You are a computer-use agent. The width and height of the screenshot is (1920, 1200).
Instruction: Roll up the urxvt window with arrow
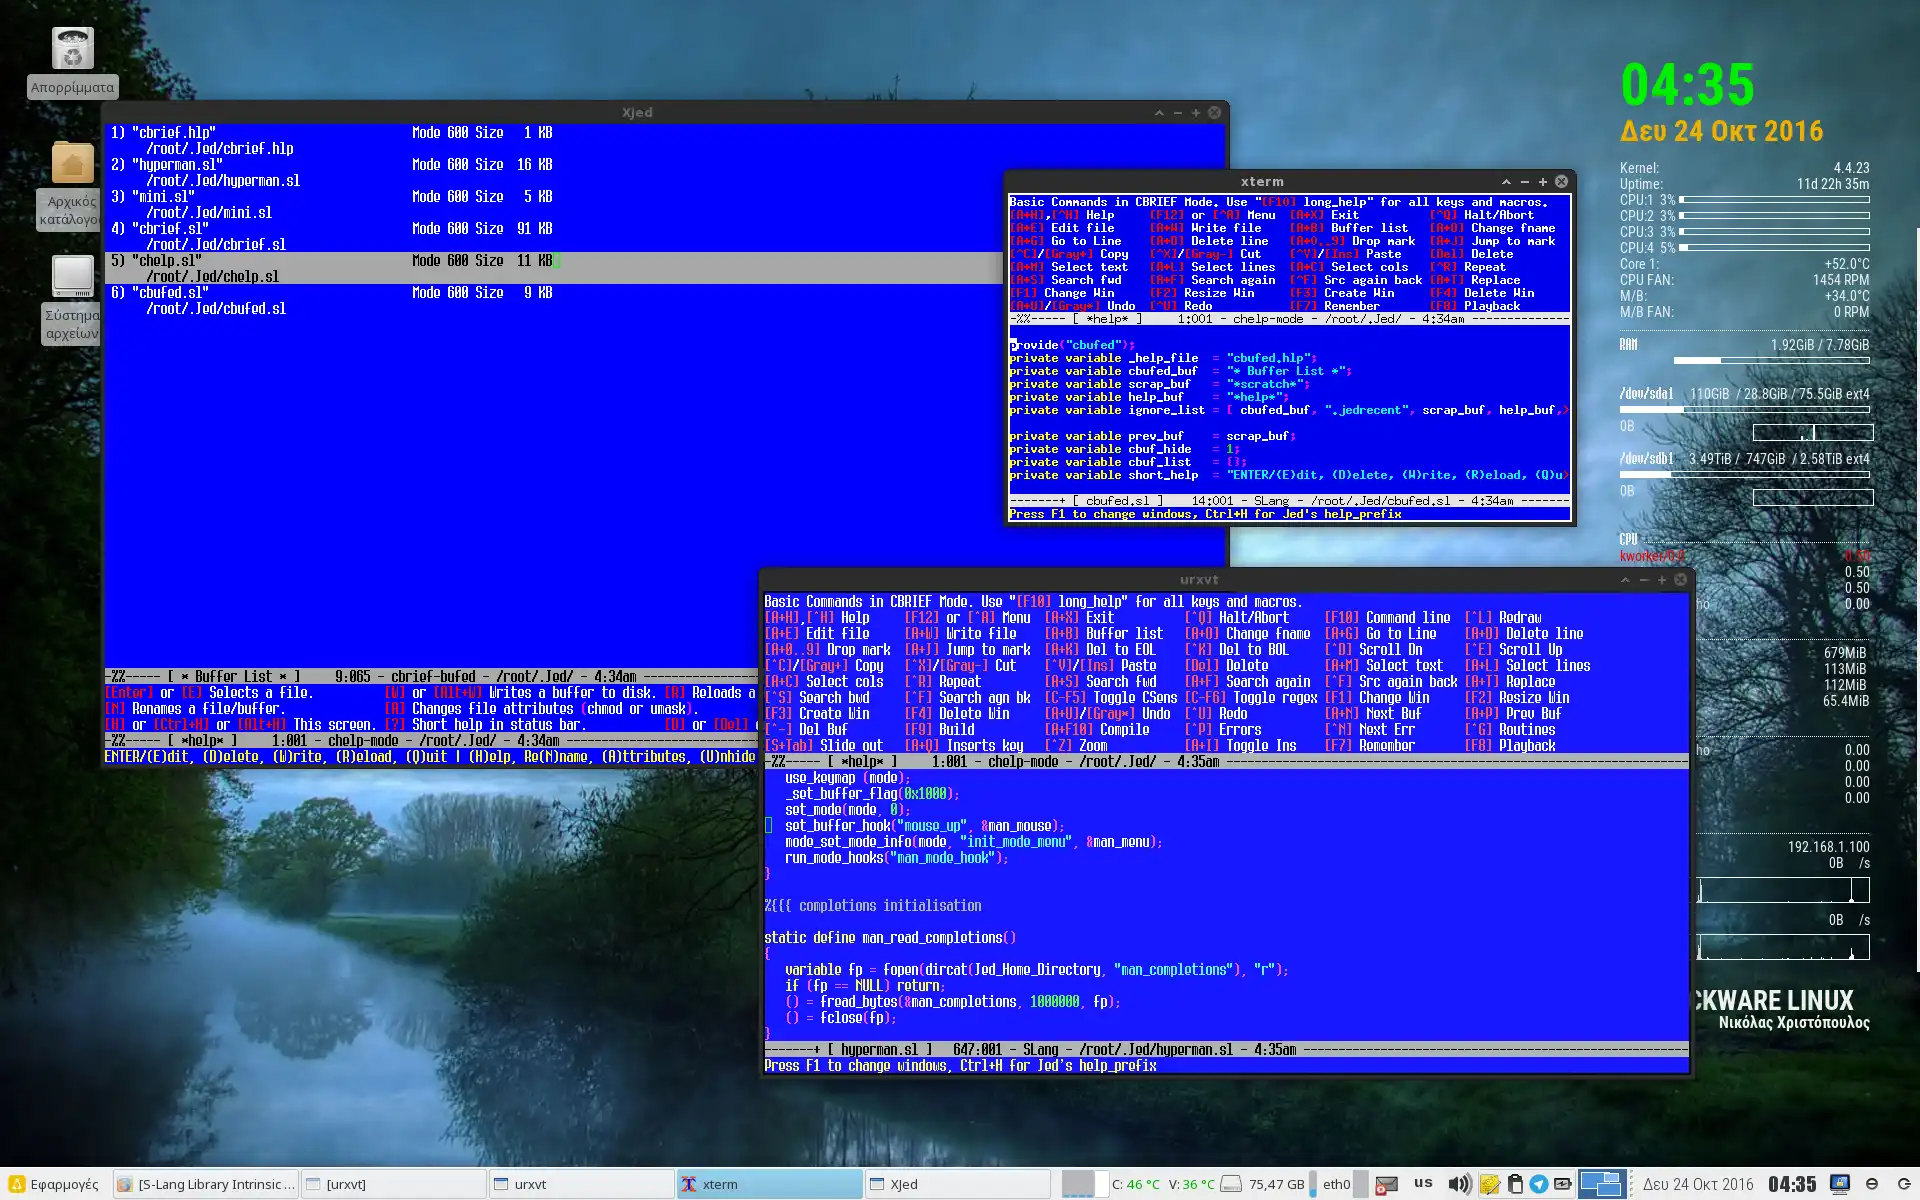coord(1625,580)
